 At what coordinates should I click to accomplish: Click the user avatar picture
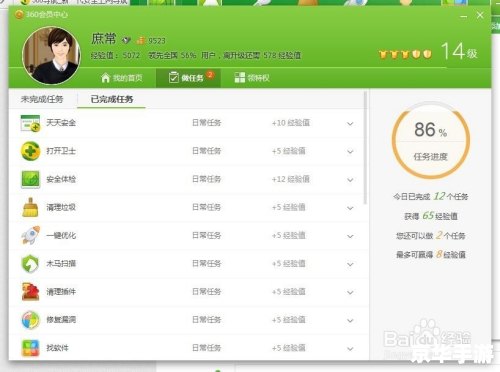tap(51, 55)
